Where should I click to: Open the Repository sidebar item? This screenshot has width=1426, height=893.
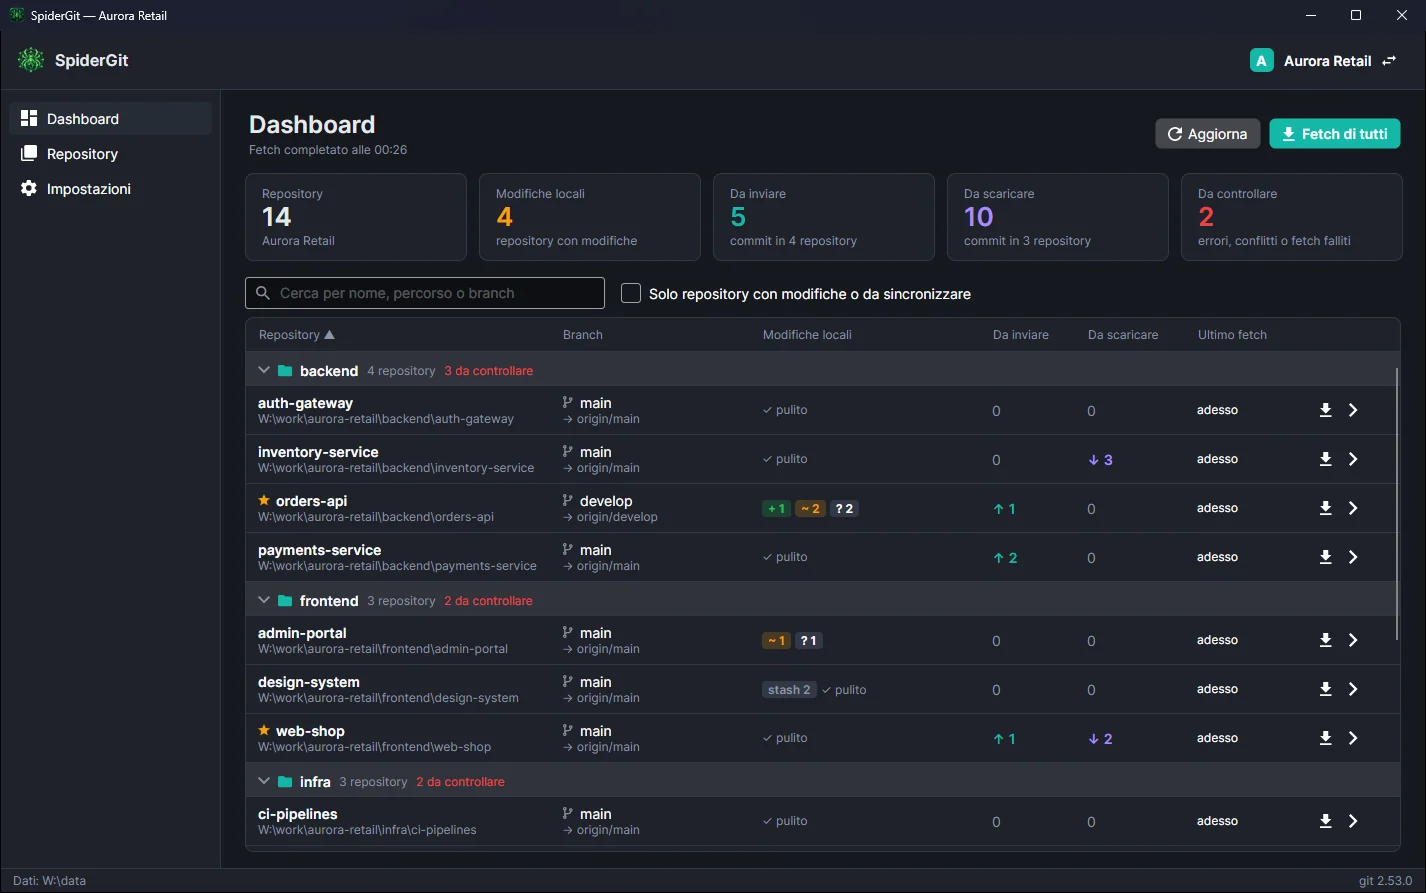(x=111, y=153)
